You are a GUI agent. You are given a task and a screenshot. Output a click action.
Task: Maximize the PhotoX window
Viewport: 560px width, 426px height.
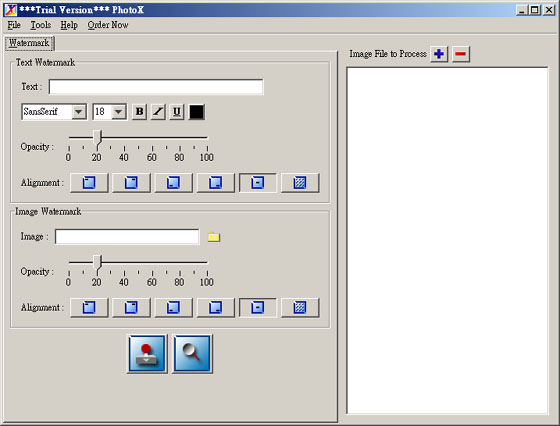[x=535, y=10]
